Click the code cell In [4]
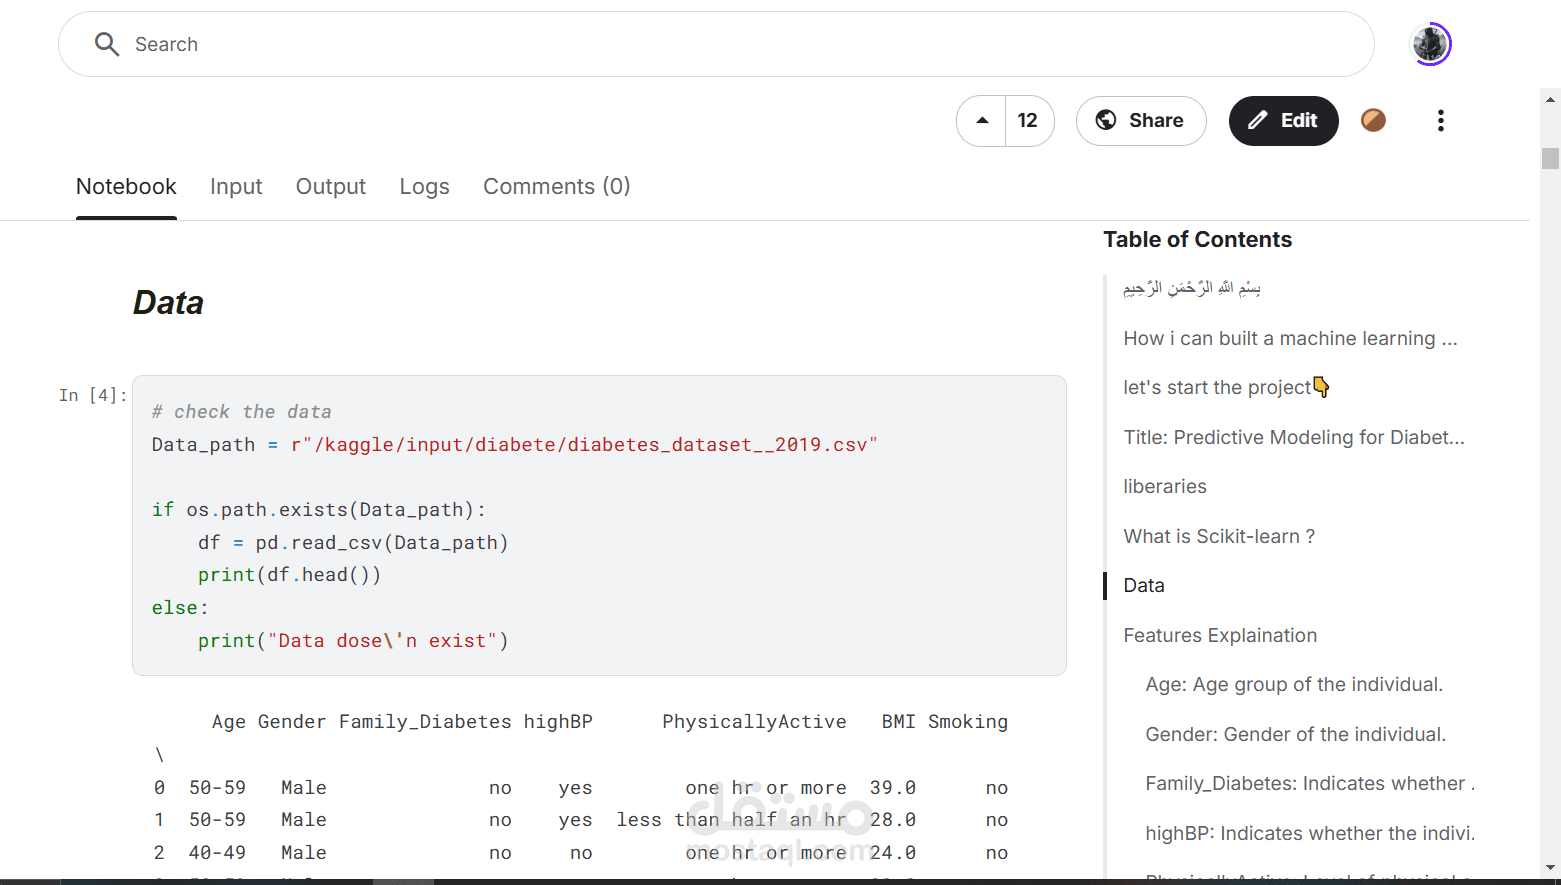The width and height of the screenshot is (1561, 885). tap(598, 526)
